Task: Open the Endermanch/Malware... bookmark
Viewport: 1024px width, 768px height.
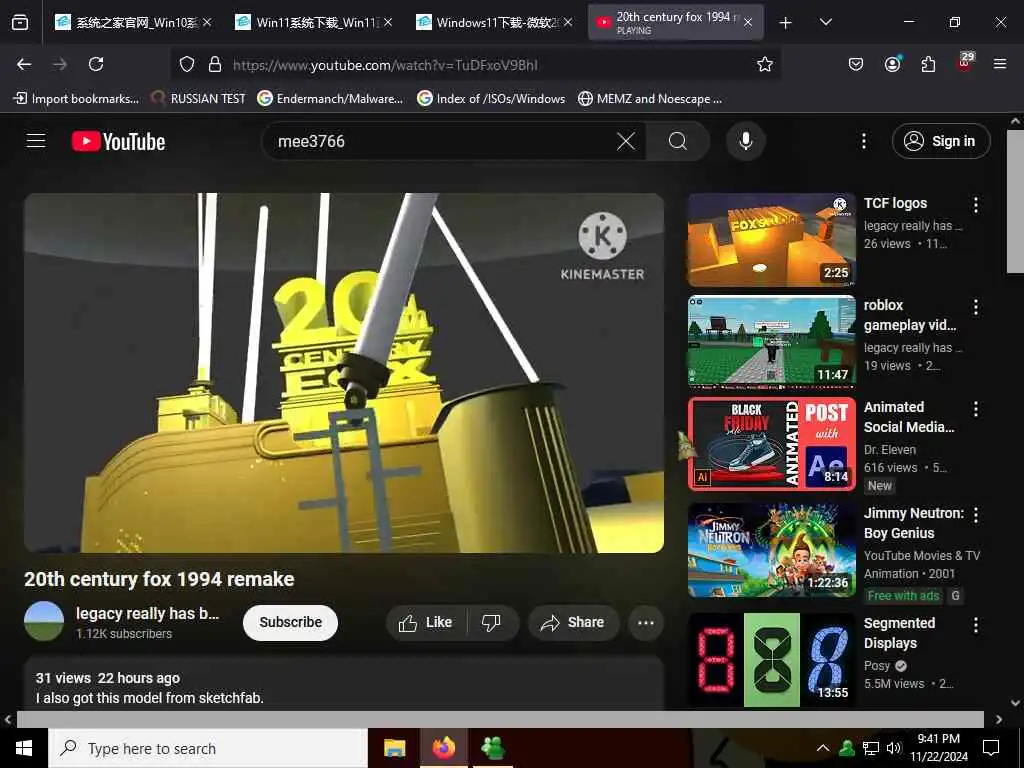Action: [x=330, y=99]
